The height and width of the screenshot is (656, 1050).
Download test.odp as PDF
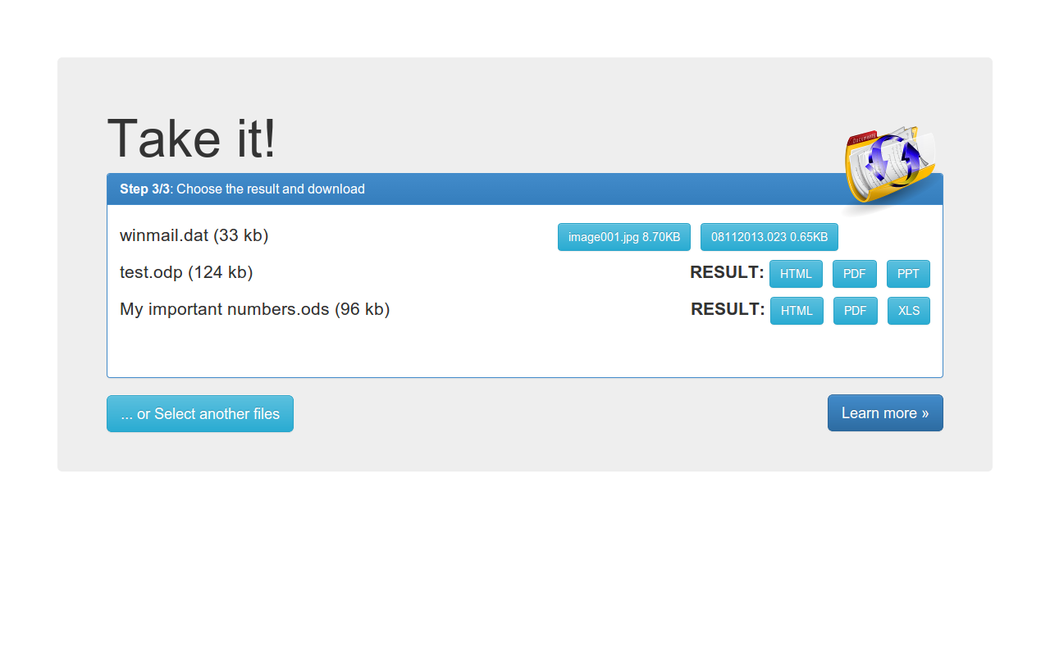click(854, 274)
